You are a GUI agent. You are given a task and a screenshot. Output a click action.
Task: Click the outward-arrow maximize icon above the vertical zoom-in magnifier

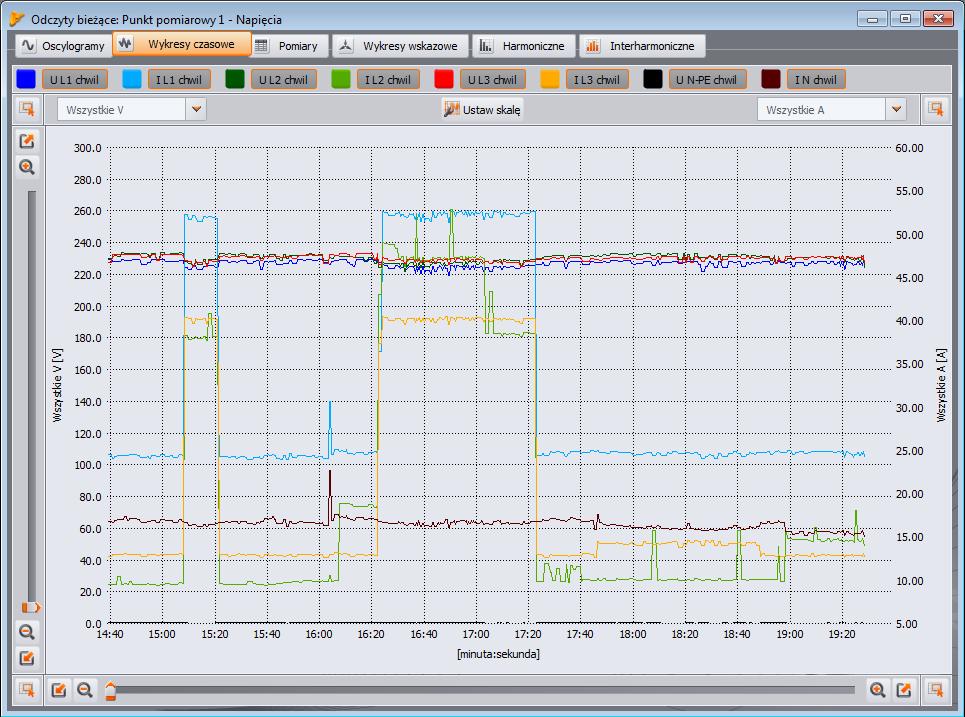pos(26,141)
